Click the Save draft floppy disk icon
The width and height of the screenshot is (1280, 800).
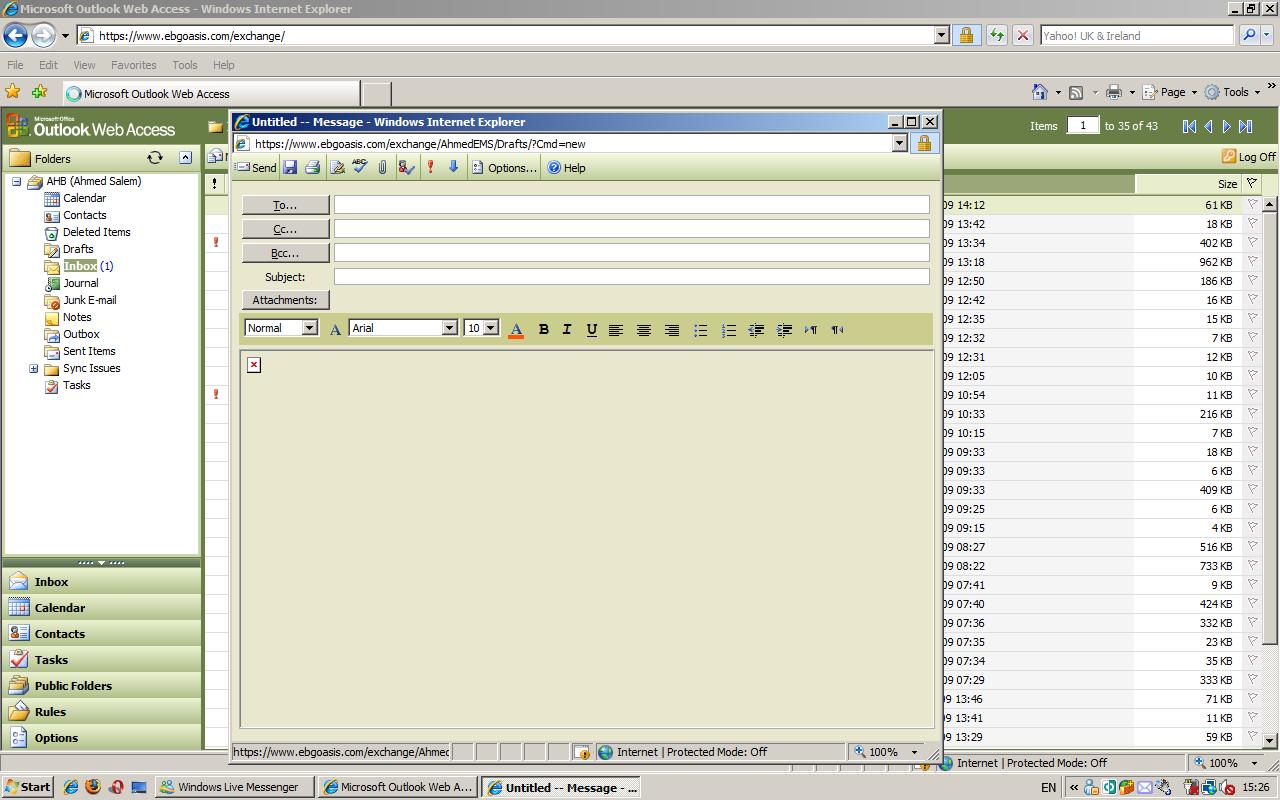coord(290,168)
